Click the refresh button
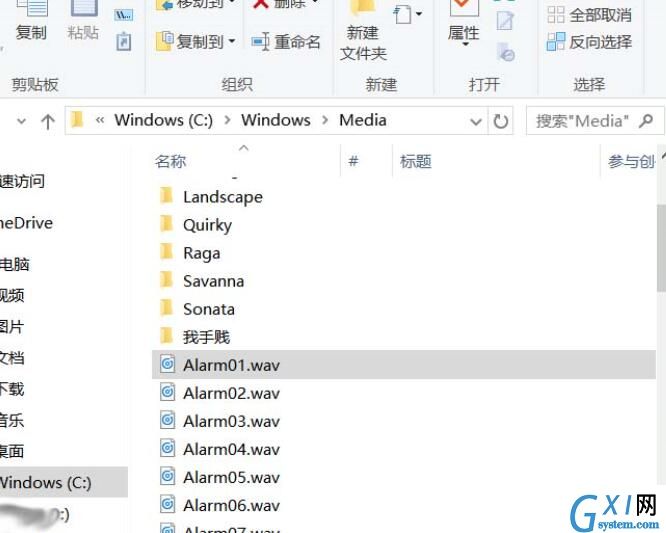666x533 pixels. pyautogui.click(x=501, y=121)
